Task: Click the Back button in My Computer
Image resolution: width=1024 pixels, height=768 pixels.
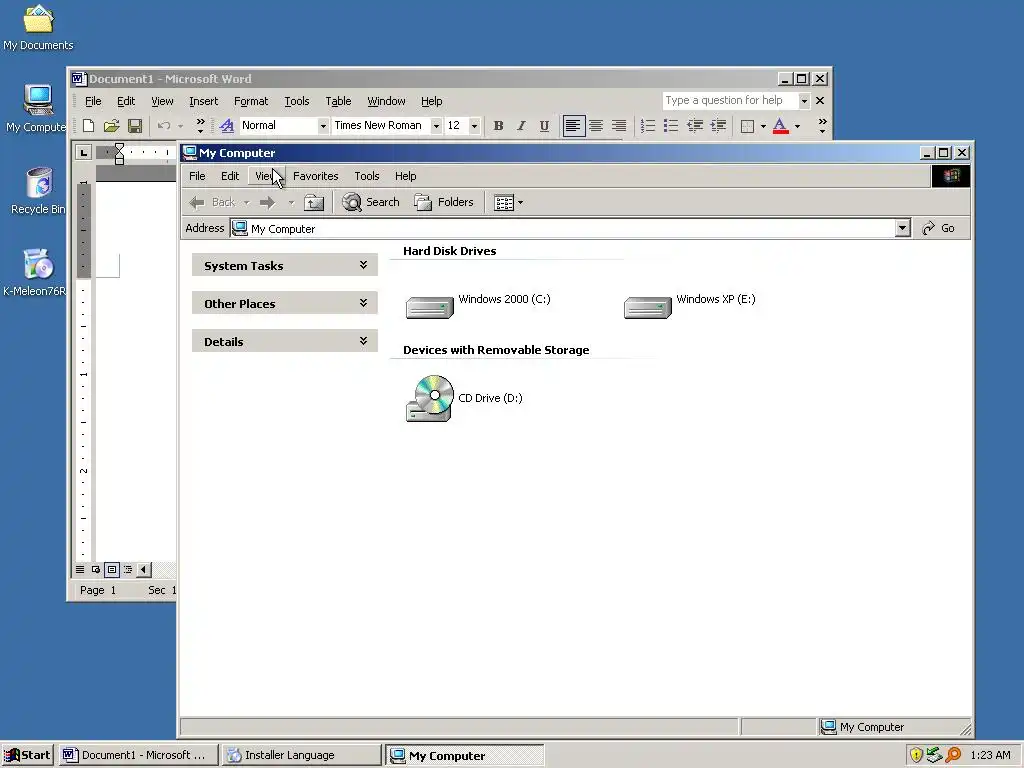Action: pyautogui.click(x=212, y=202)
